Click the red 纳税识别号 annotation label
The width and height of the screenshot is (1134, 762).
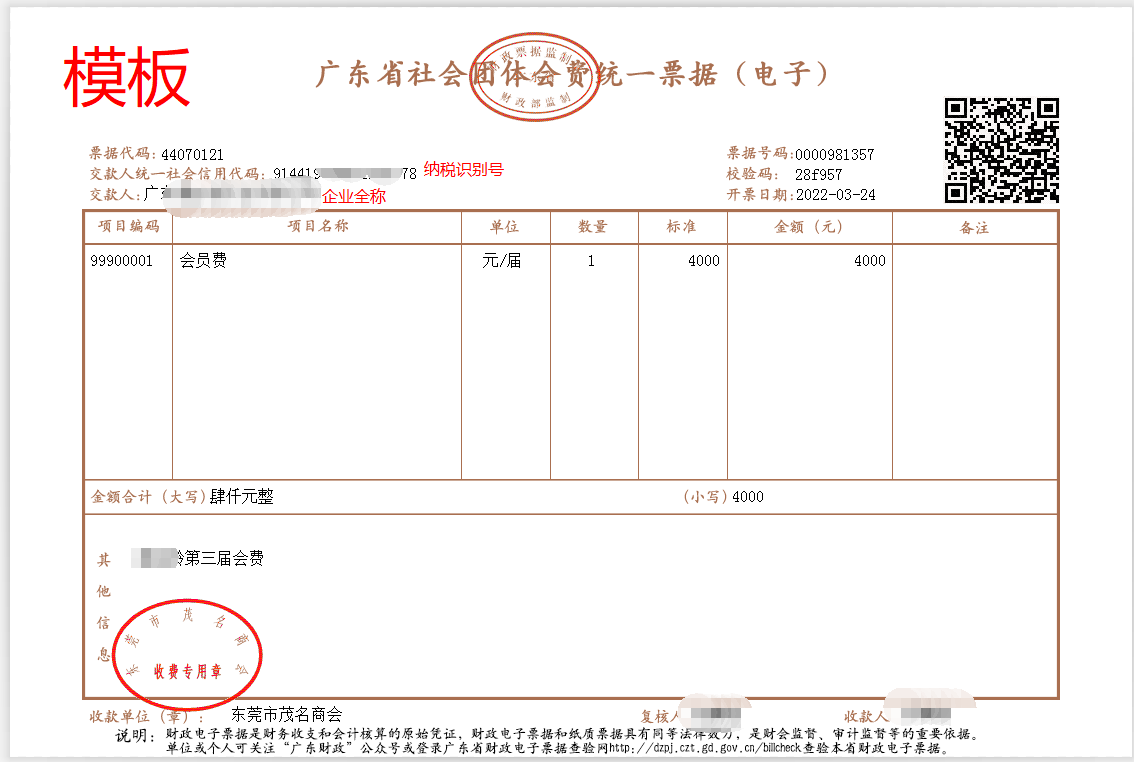[x=464, y=168]
